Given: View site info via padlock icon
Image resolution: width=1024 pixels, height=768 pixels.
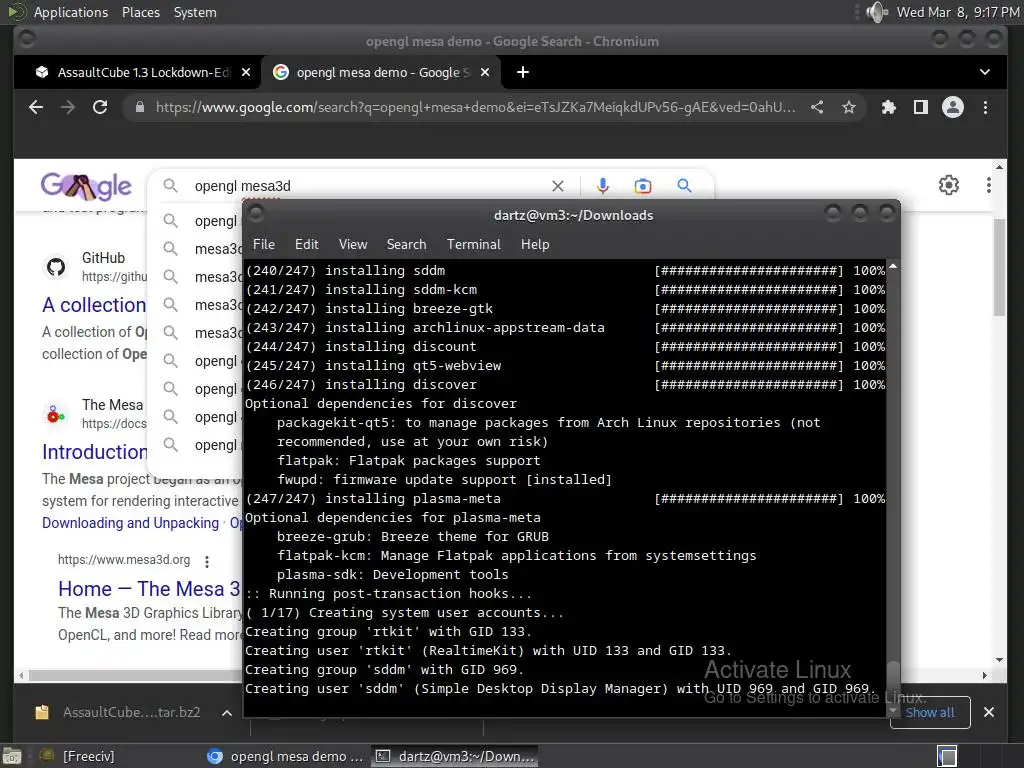Looking at the screenshot, I should coord(140,107).
